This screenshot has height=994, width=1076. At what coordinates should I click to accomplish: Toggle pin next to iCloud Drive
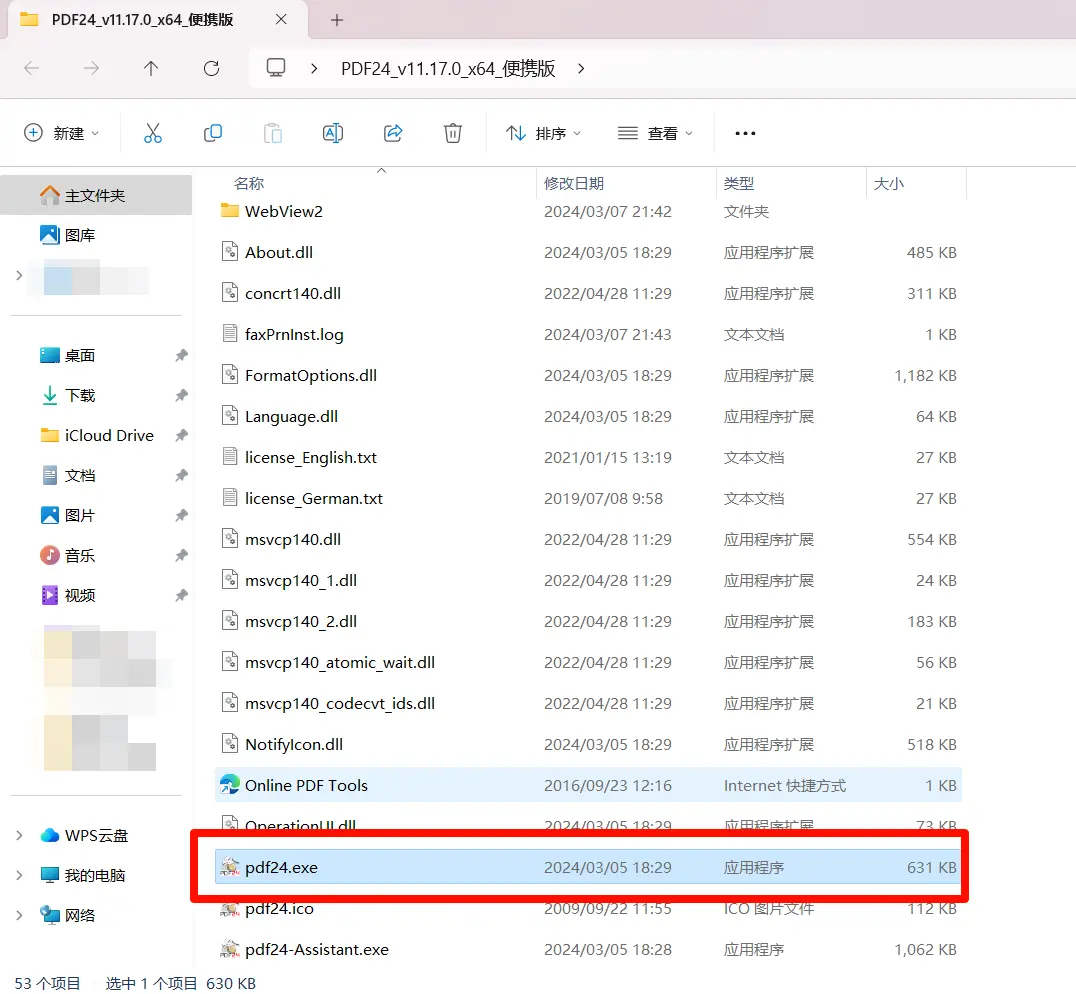click(x=181, y=436)
